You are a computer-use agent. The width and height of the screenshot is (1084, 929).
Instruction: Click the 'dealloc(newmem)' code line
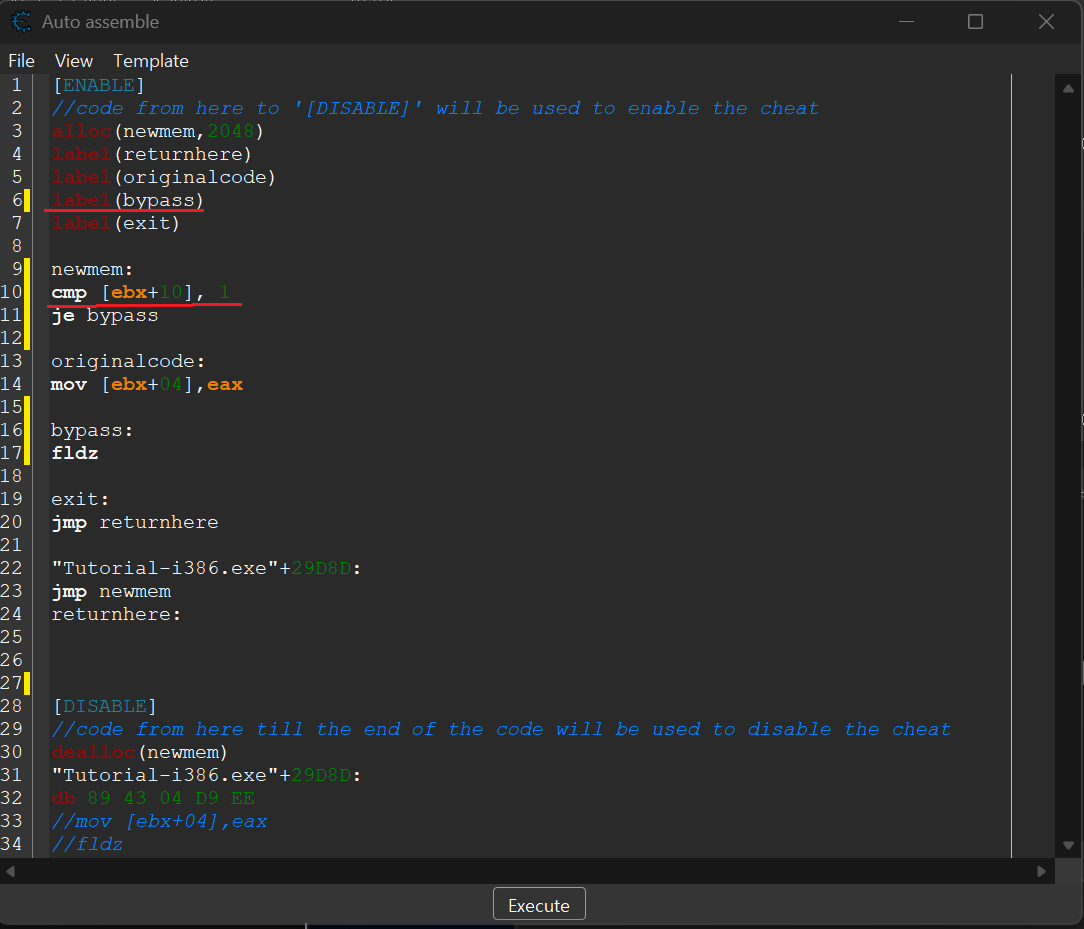click(x=140, y=752)
